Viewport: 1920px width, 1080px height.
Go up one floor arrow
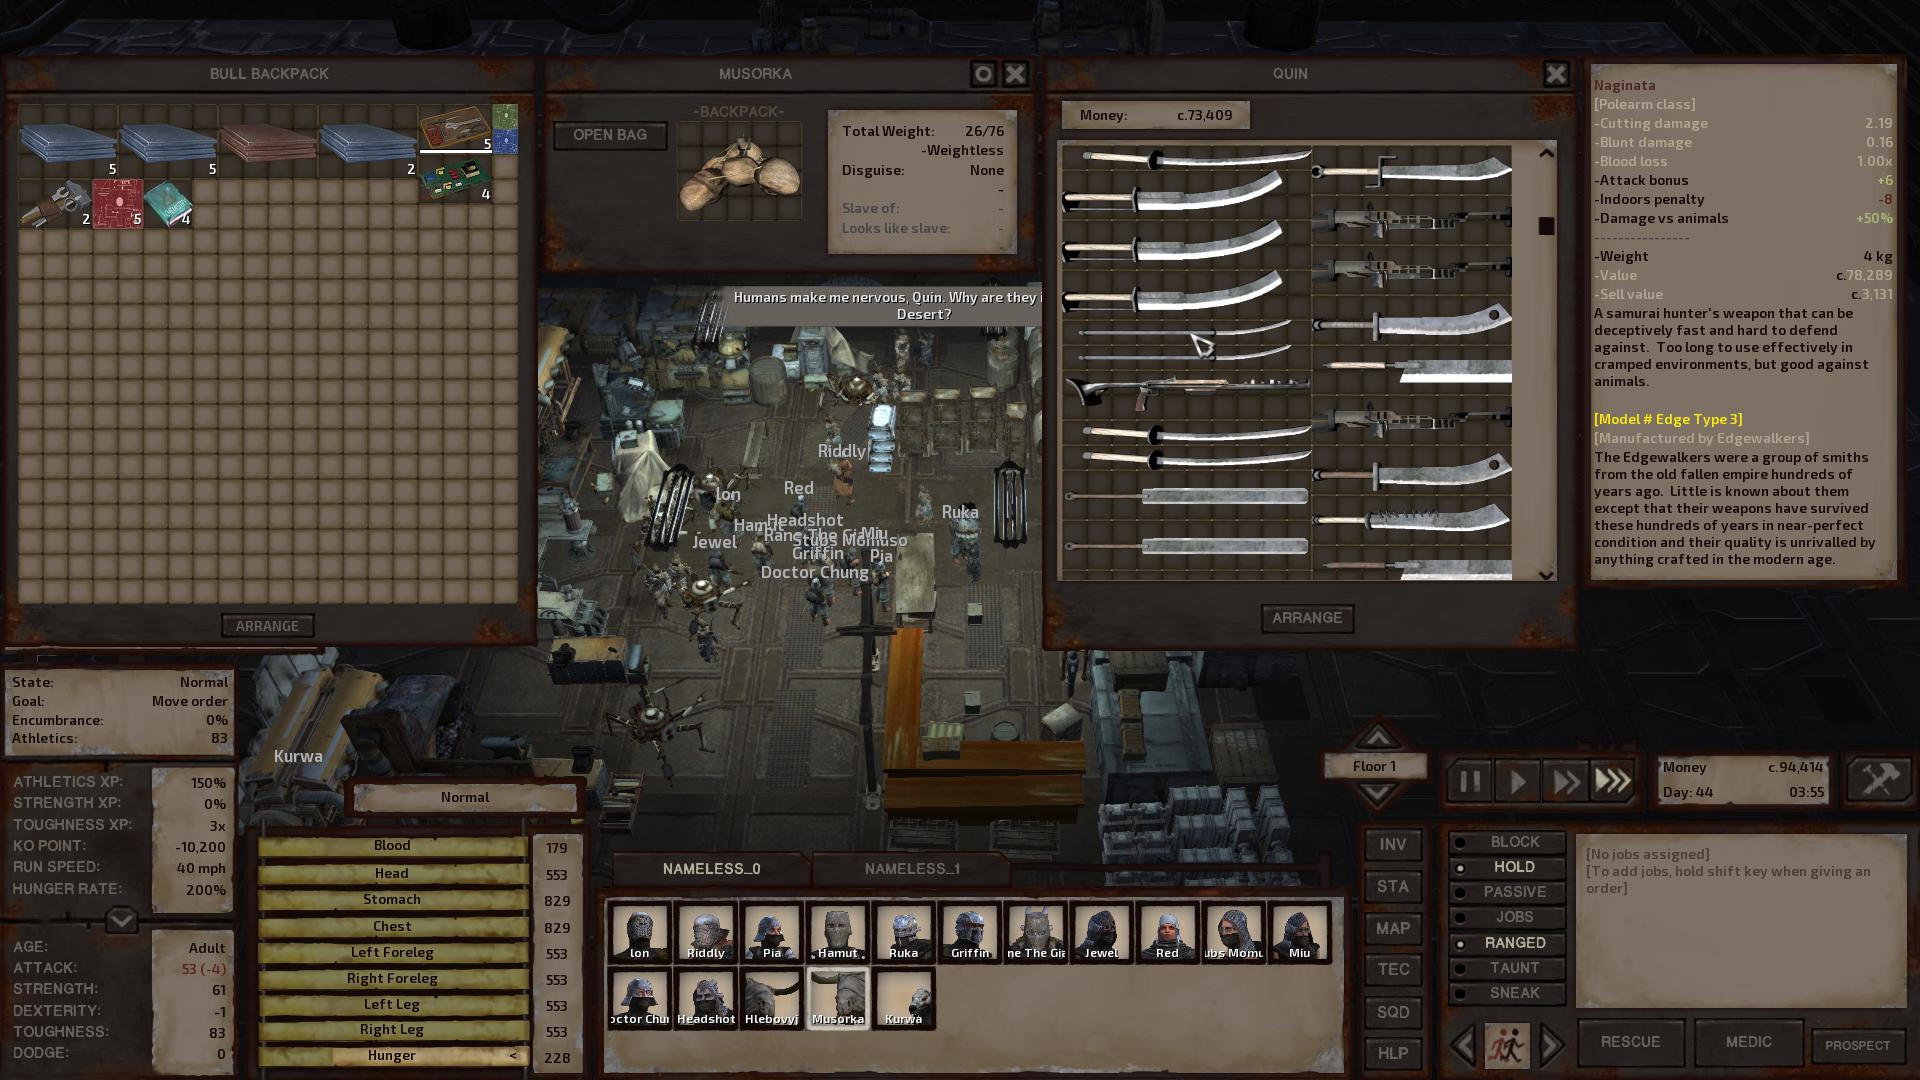click(x=1377, y=738)
